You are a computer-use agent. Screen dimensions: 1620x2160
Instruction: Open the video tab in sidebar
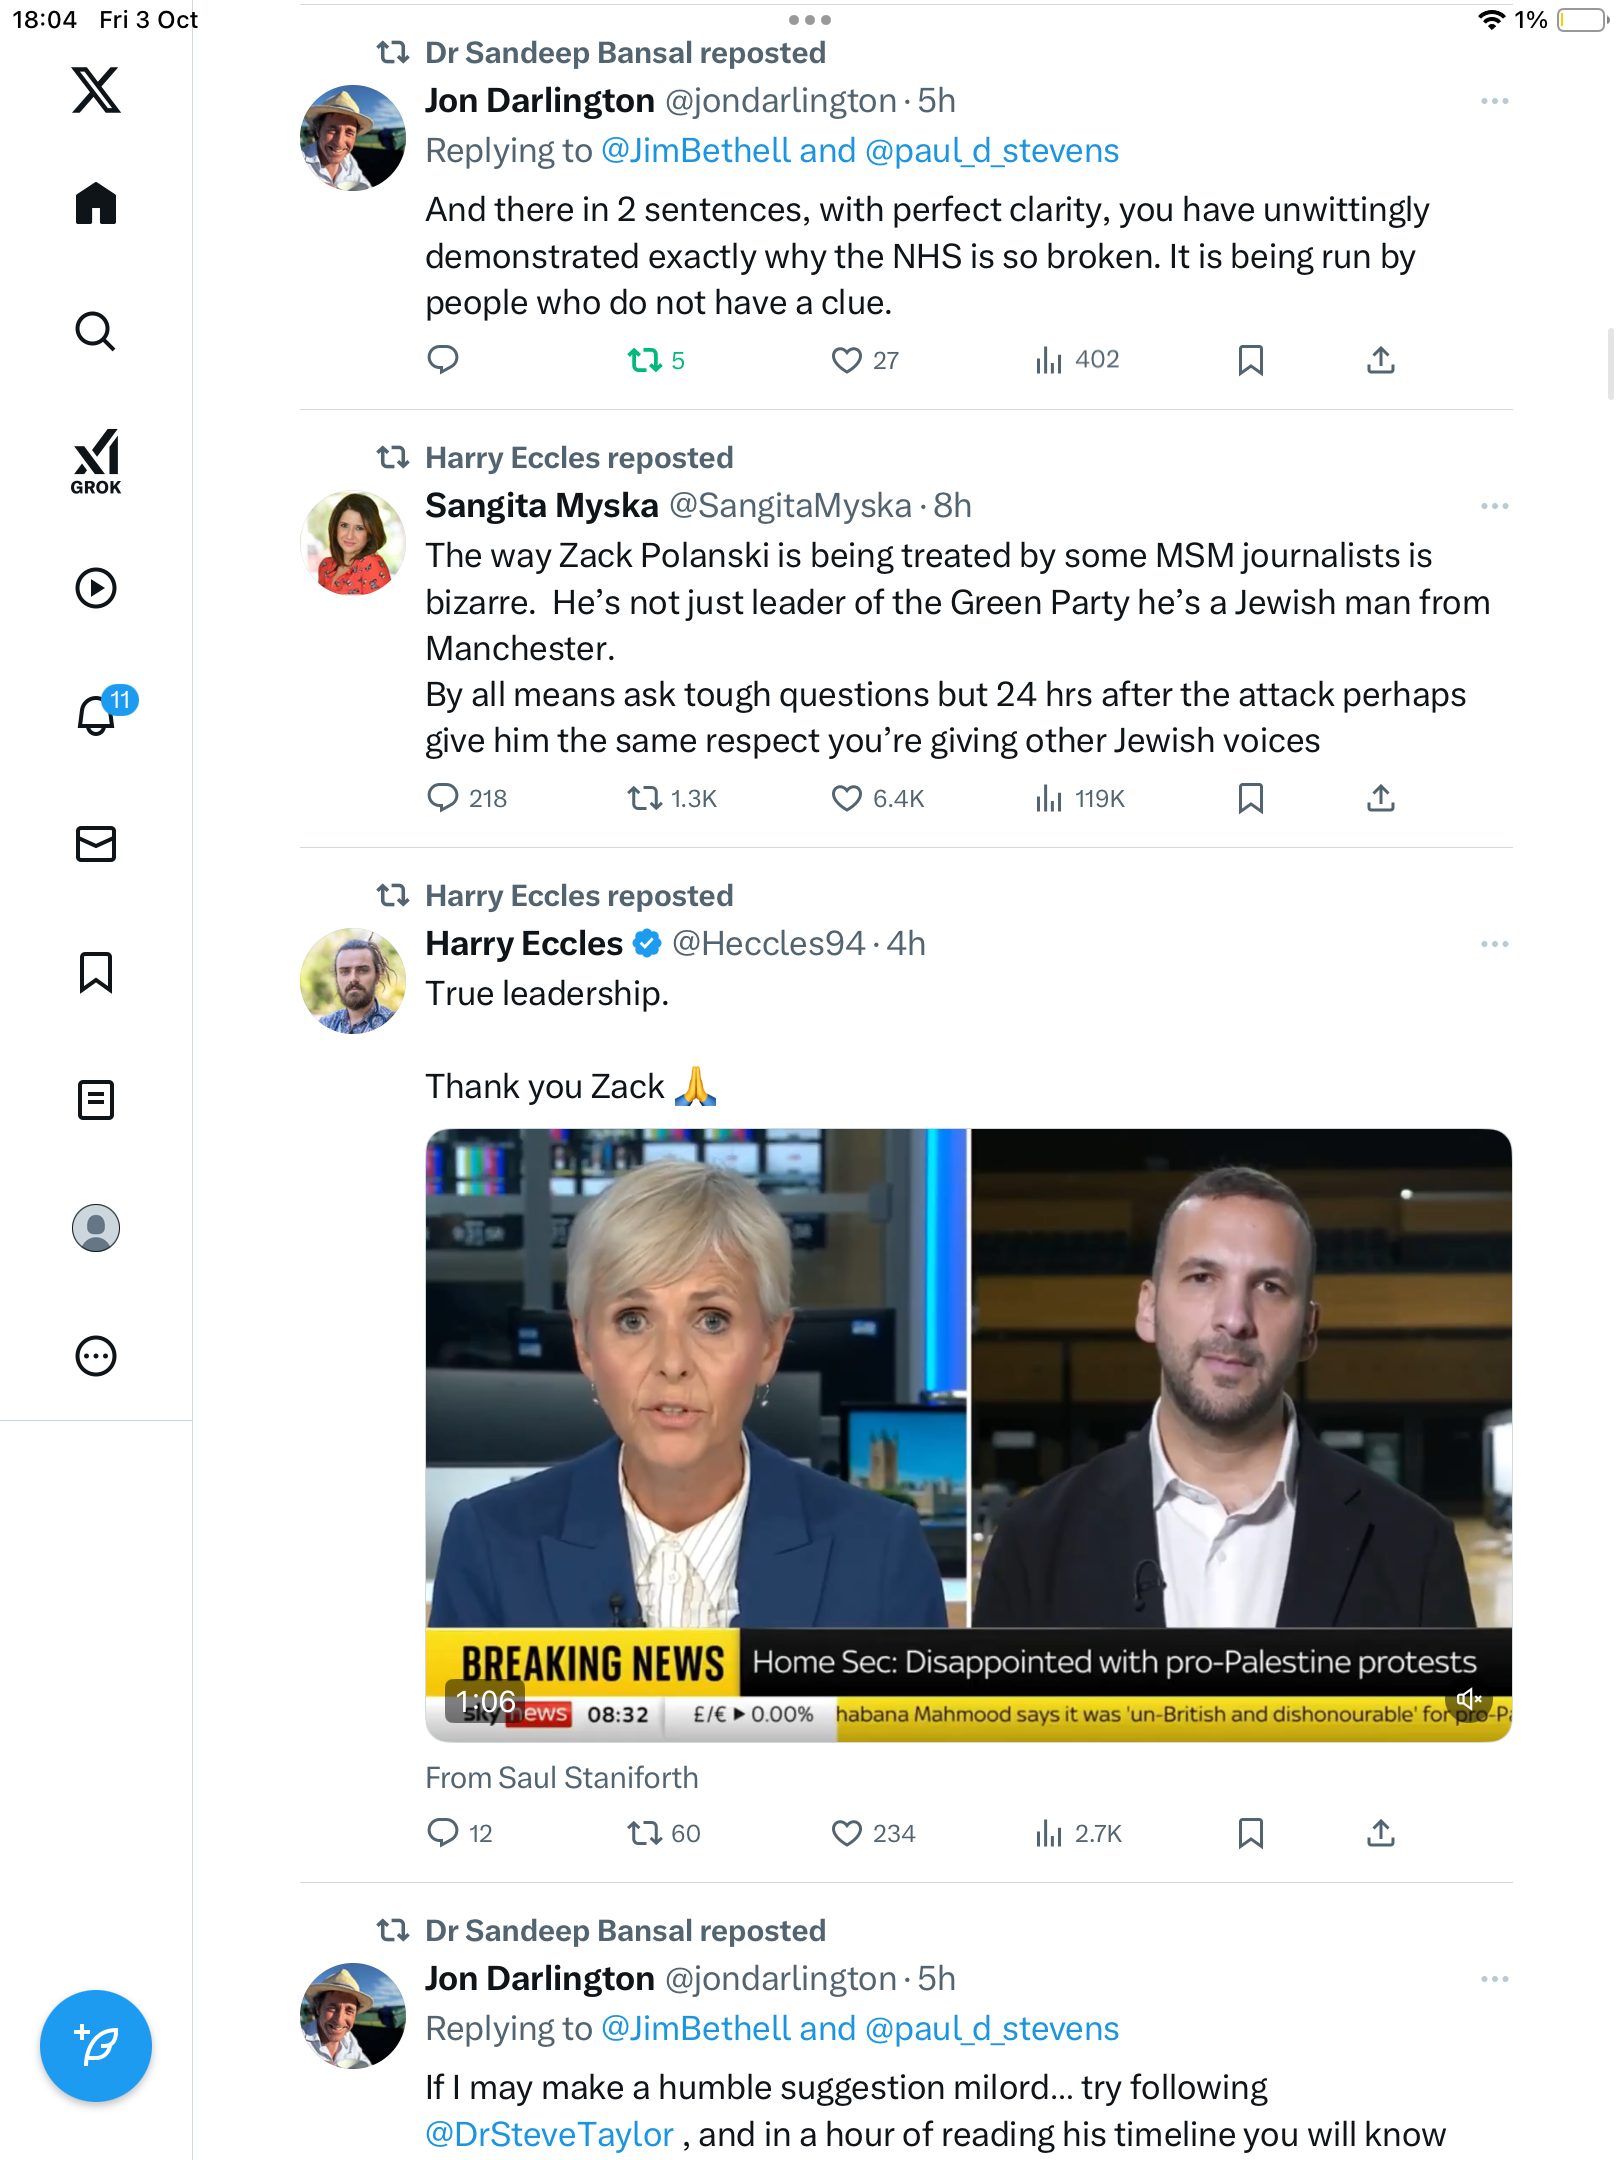coord(96,588)
